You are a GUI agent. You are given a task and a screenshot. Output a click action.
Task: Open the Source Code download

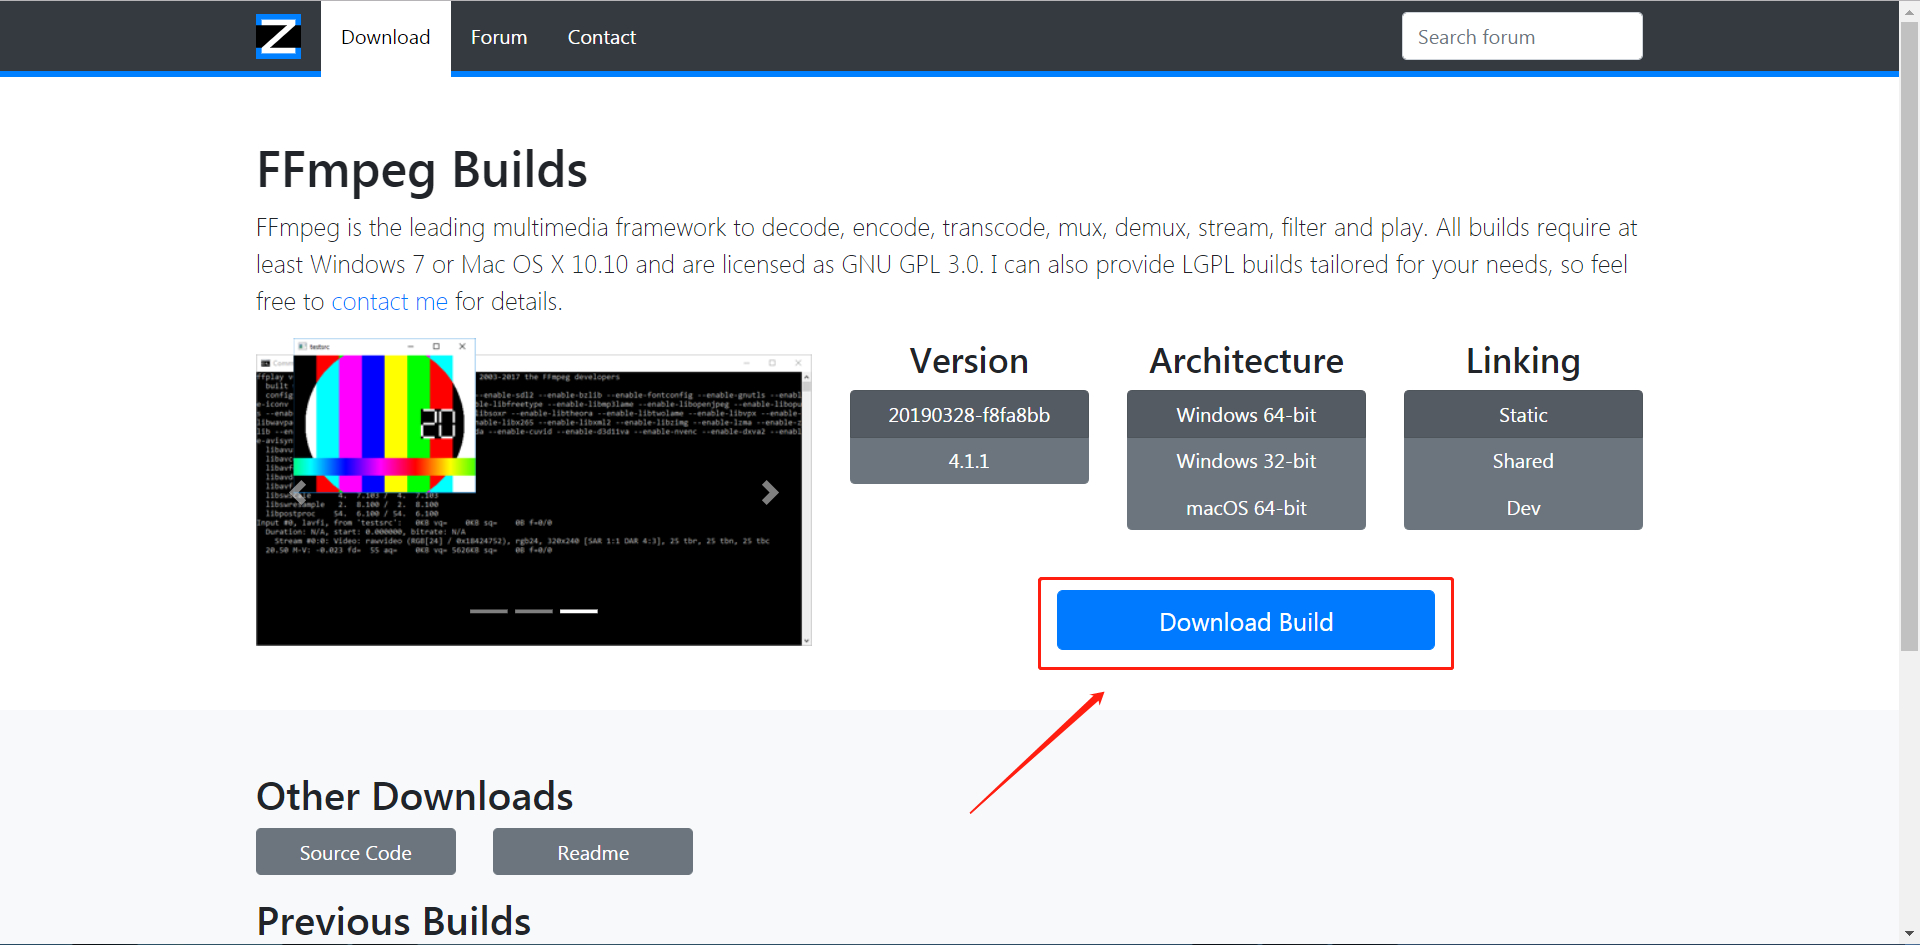(356, 852)
